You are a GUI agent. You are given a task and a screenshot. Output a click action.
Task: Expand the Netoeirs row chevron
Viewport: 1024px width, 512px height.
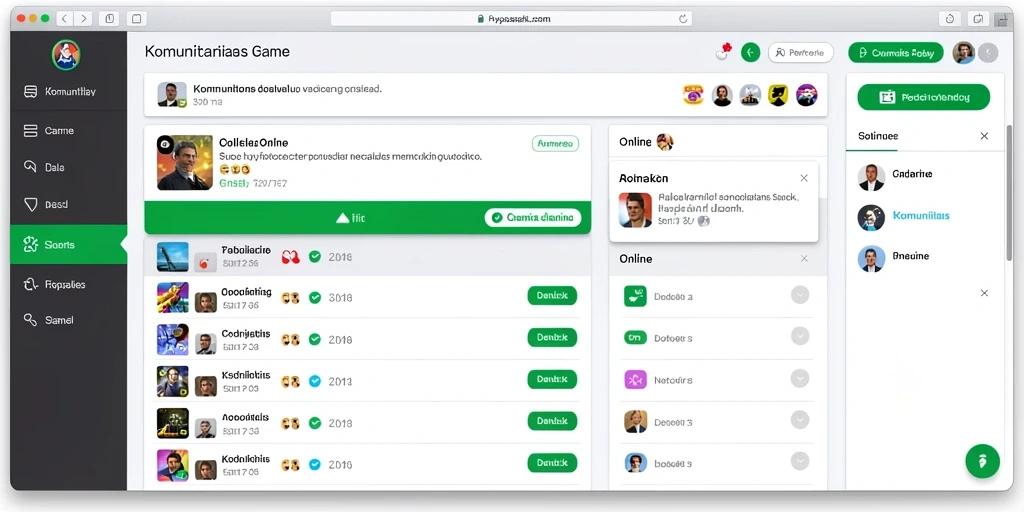tap(800, 379)
